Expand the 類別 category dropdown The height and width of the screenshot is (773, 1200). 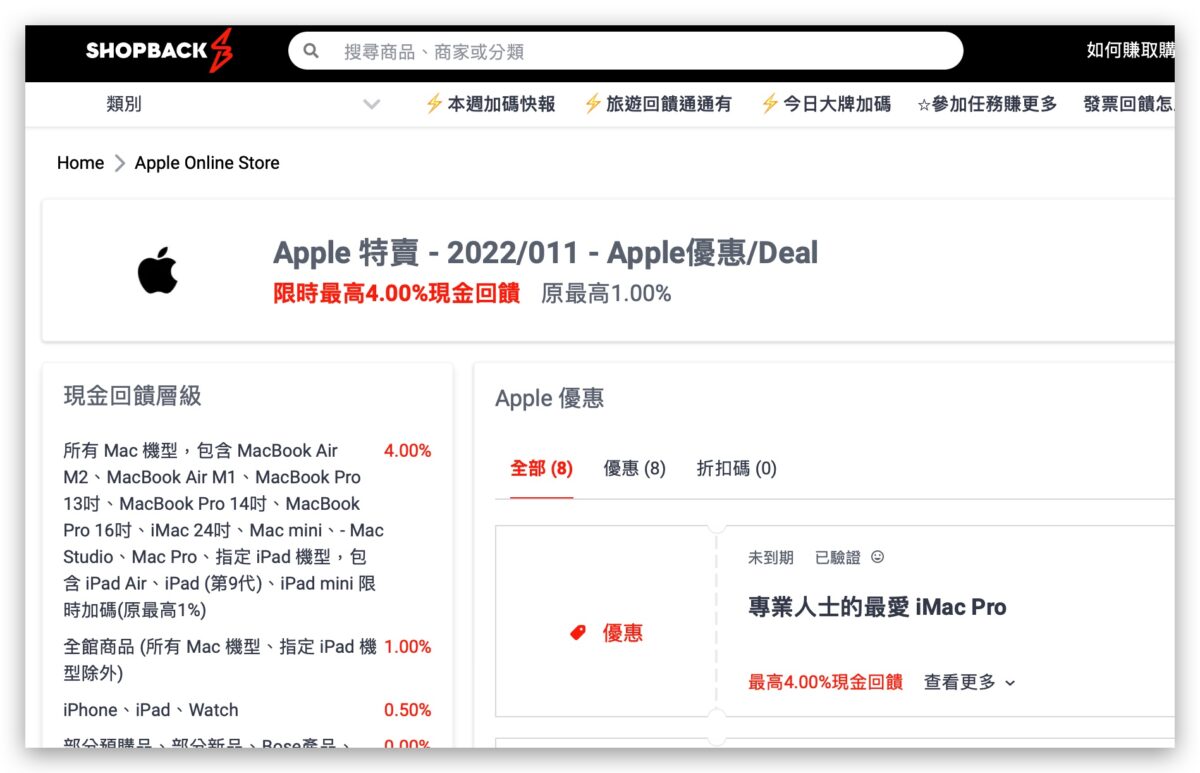pos(243,104)
